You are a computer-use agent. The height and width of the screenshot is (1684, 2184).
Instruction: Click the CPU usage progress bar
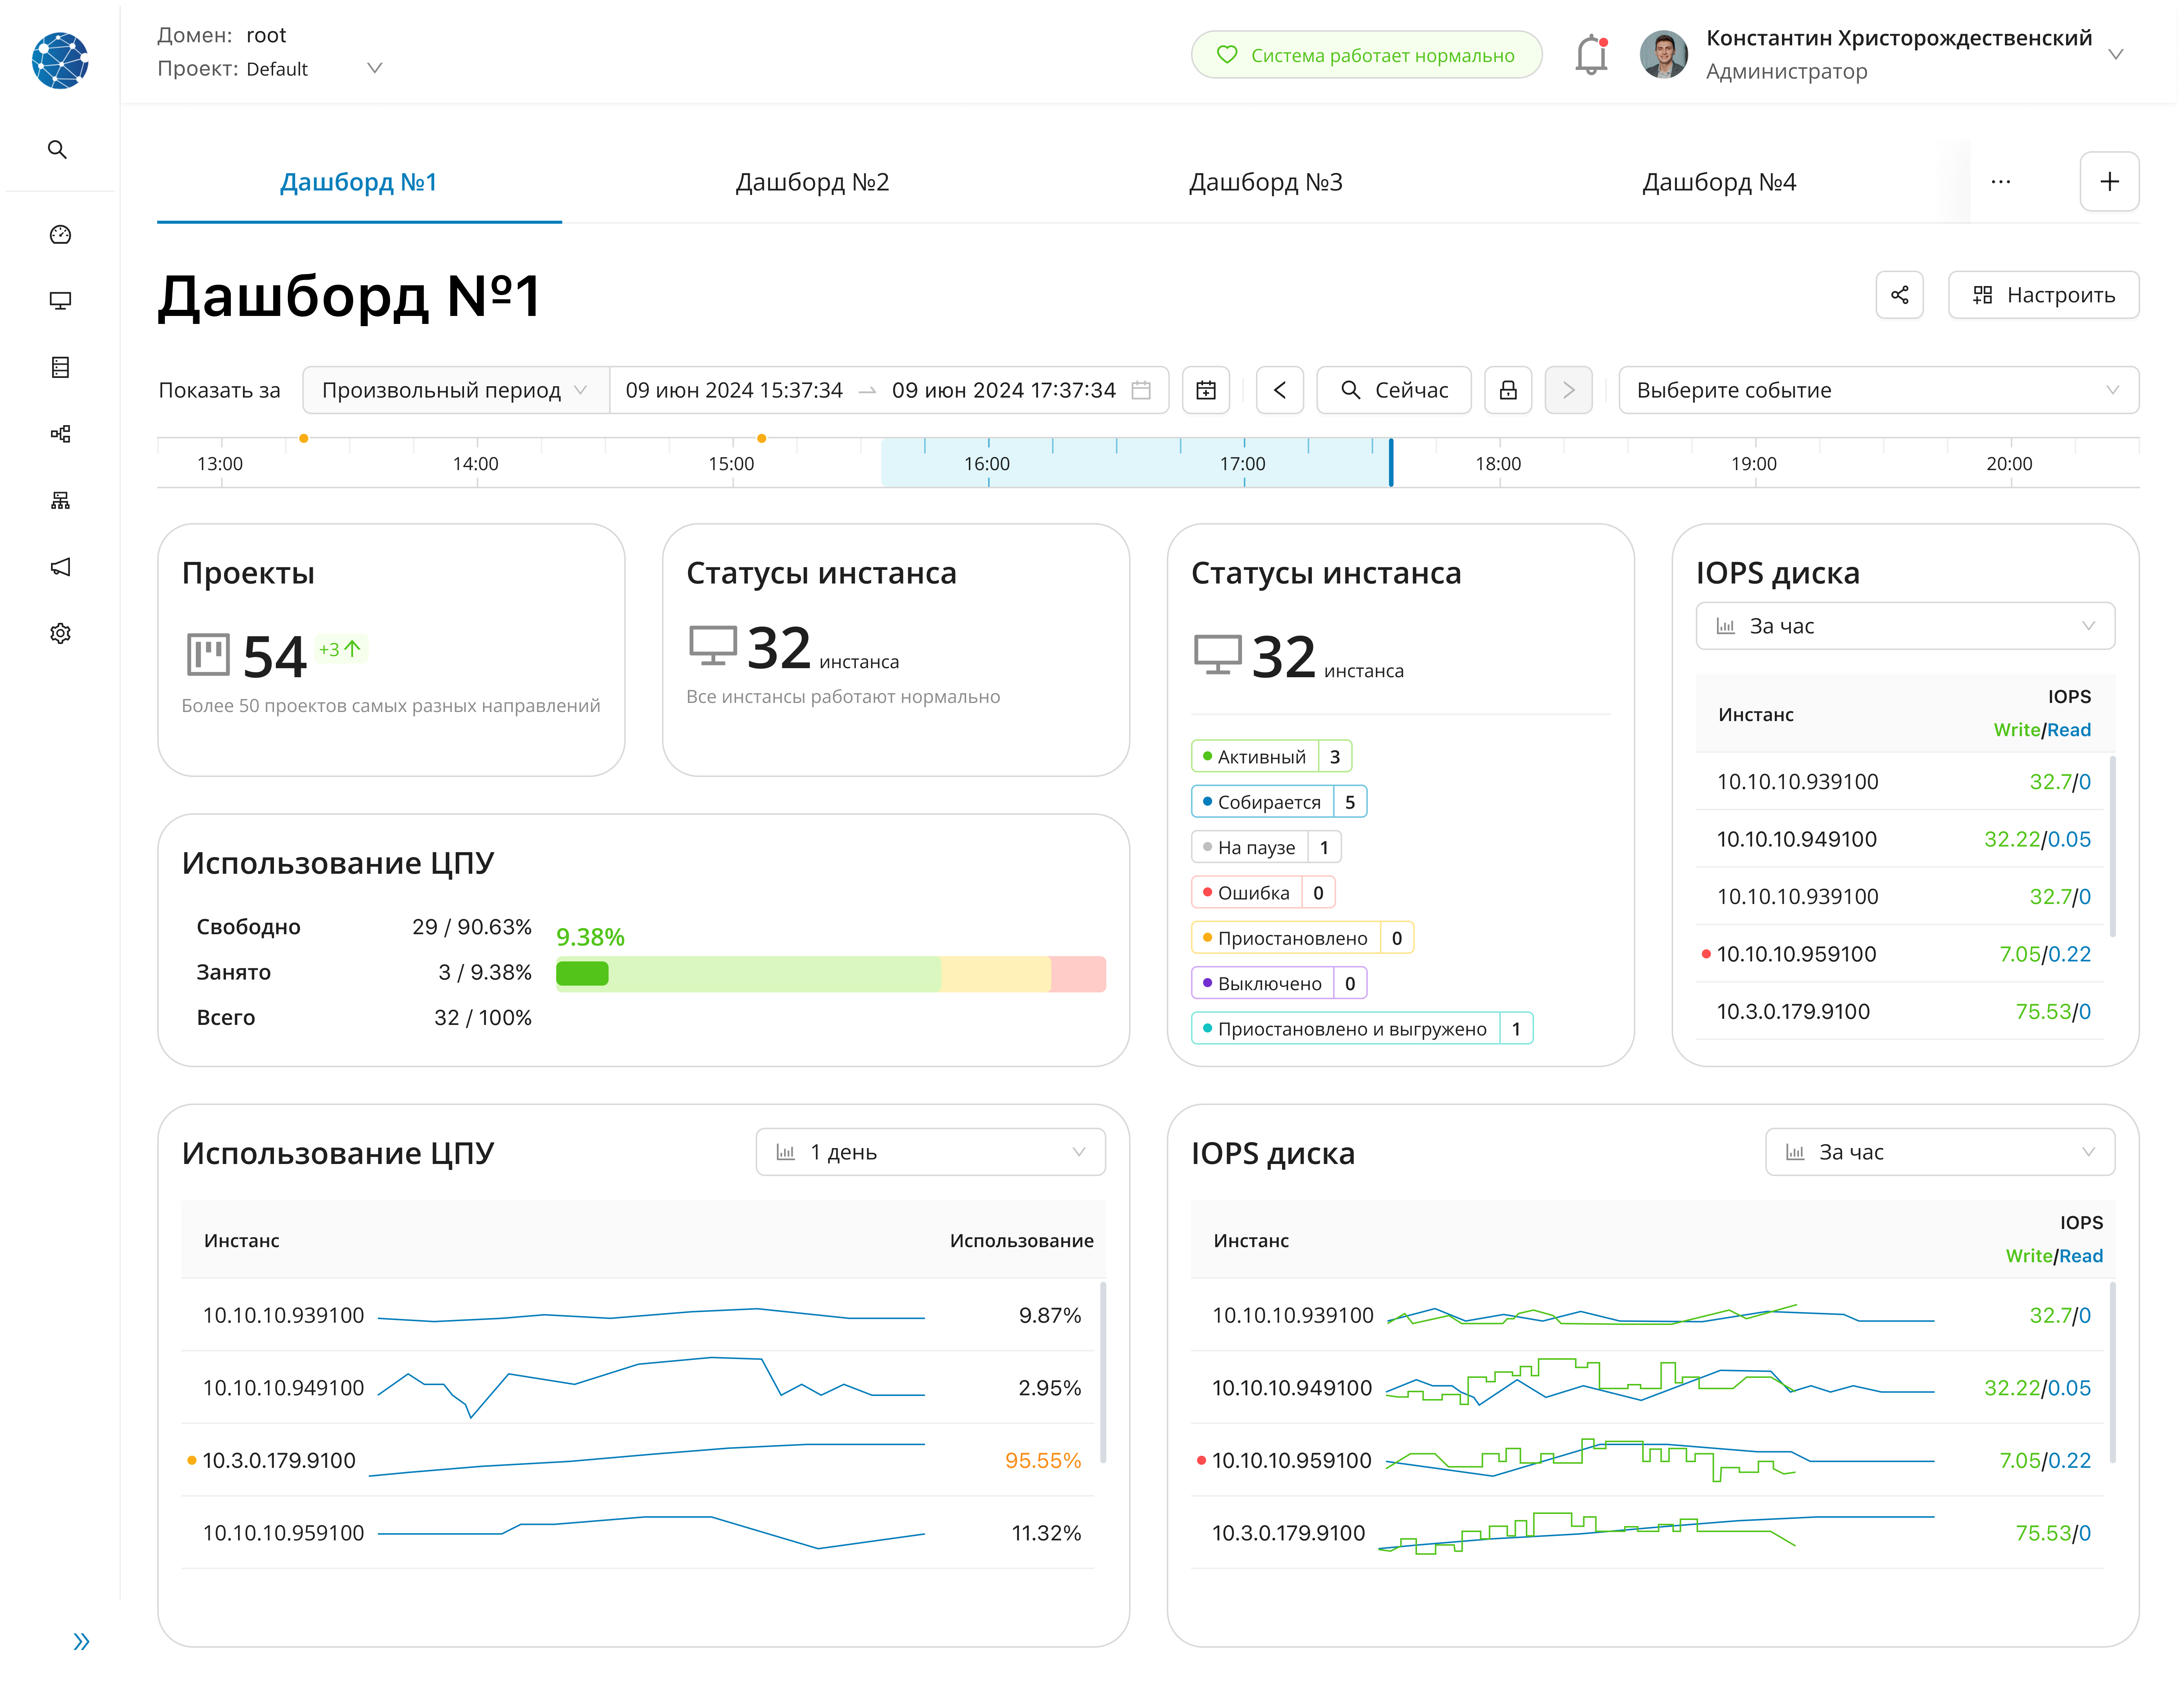point(831,974)
